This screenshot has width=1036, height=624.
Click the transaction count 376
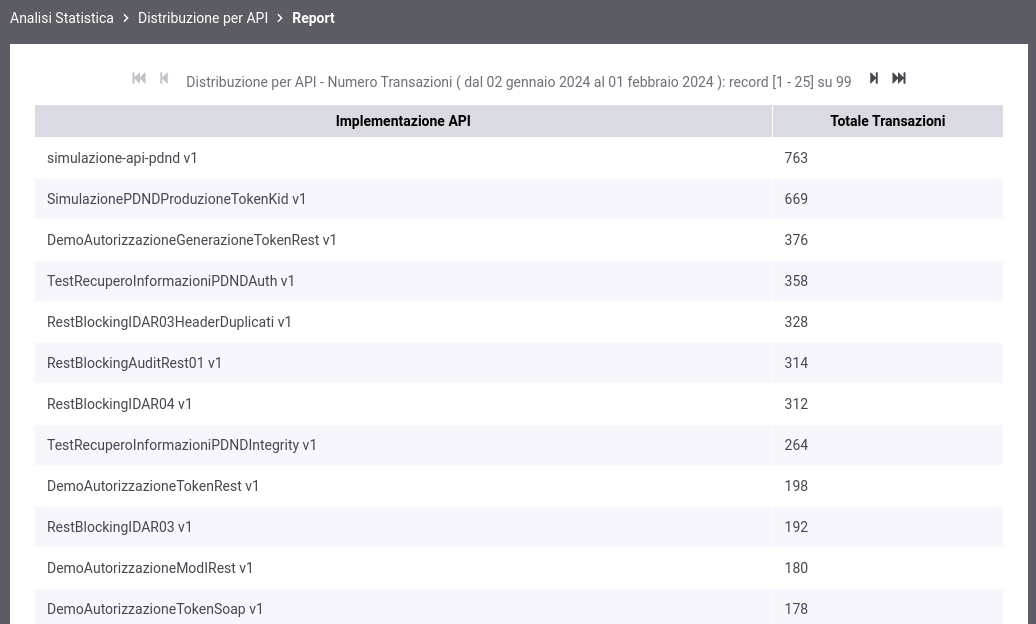[x=796, y=240]
